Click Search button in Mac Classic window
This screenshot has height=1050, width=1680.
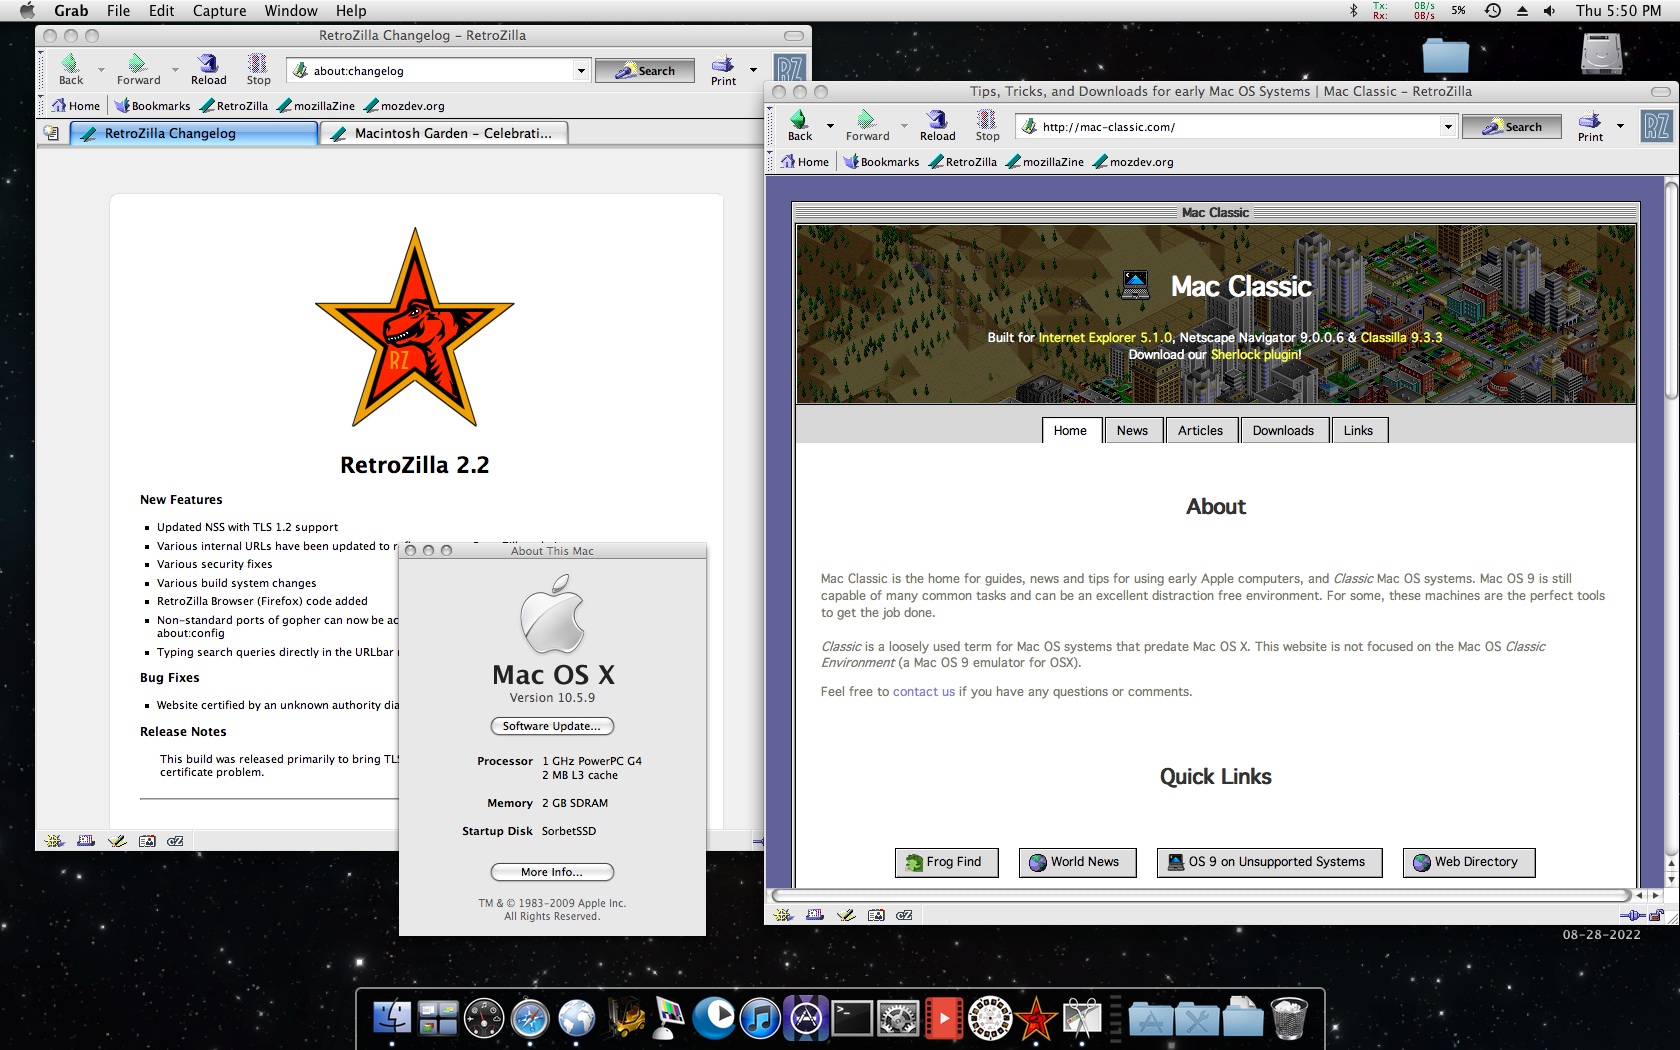click(1512, 127)
